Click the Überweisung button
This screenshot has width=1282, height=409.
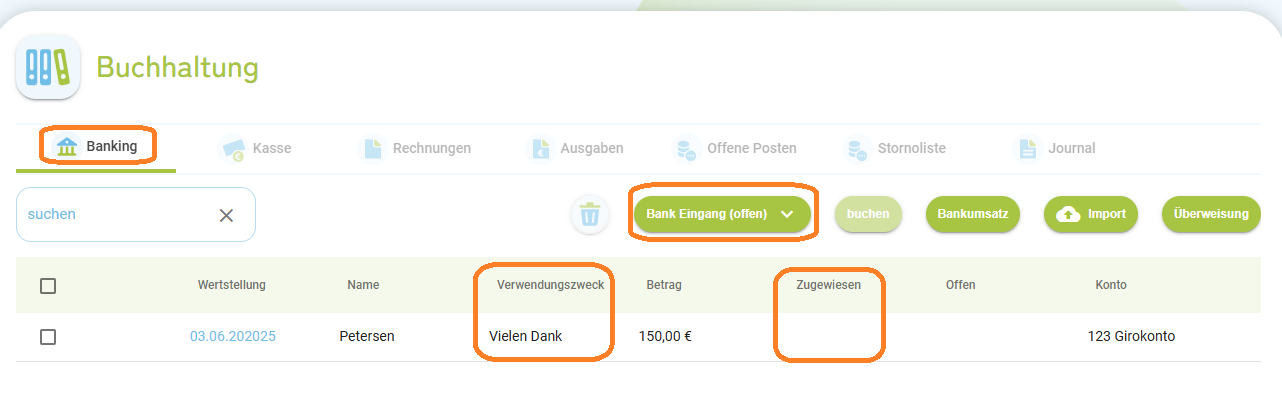1211,214
